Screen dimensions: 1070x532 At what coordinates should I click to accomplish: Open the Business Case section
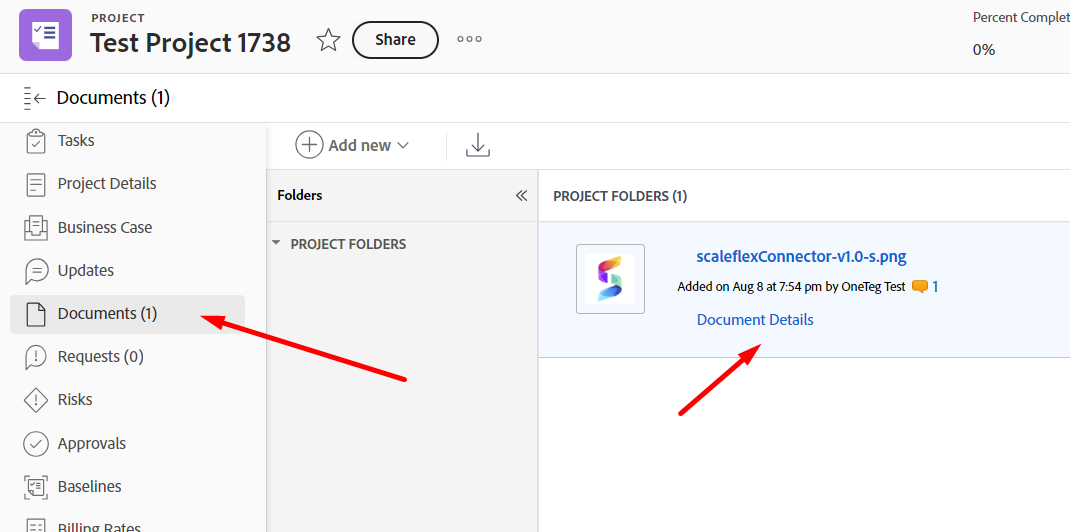pos(104,227)
